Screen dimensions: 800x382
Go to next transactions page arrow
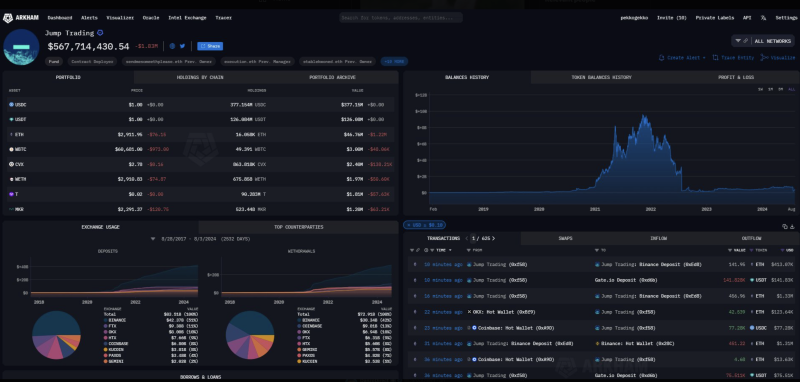click(x=493, y=238)
